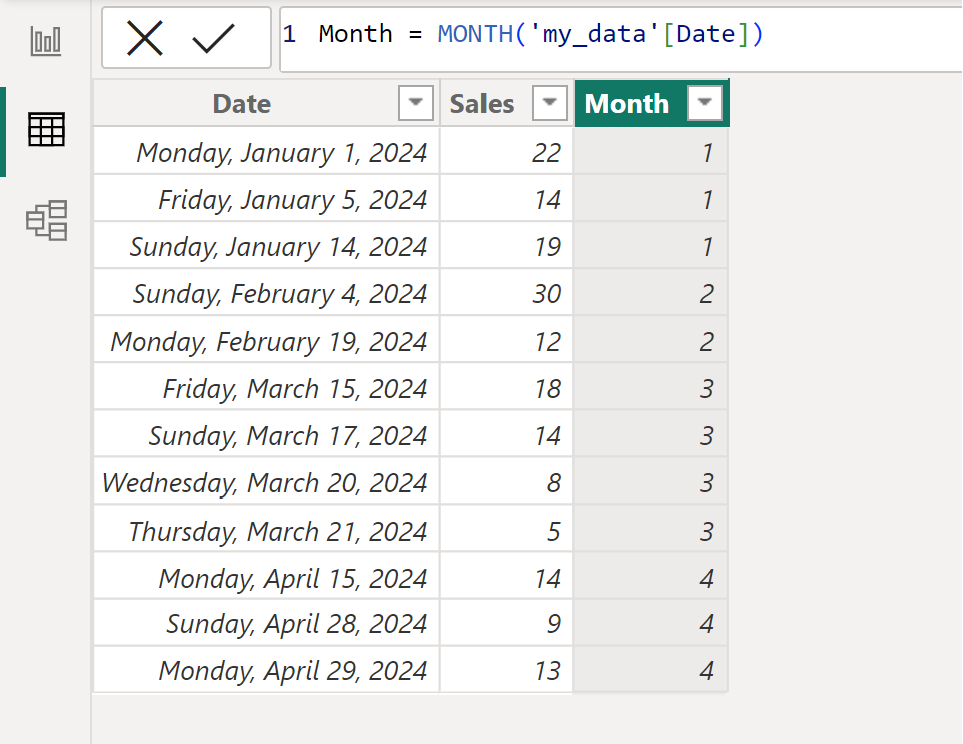Click the 'my_data' table reference in formula
This screenshot has width=963, height=744.
pyautogui.click(x=597, y=33)
